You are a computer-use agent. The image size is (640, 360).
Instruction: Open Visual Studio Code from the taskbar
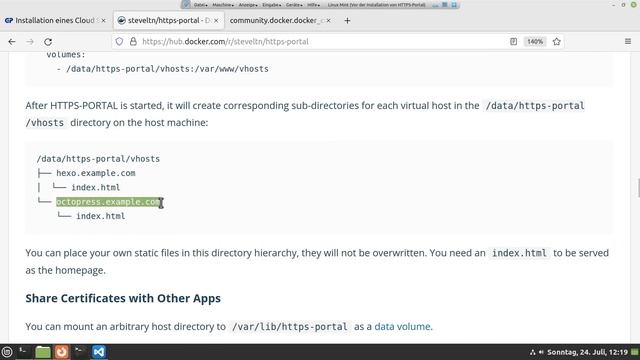(99, 352)
